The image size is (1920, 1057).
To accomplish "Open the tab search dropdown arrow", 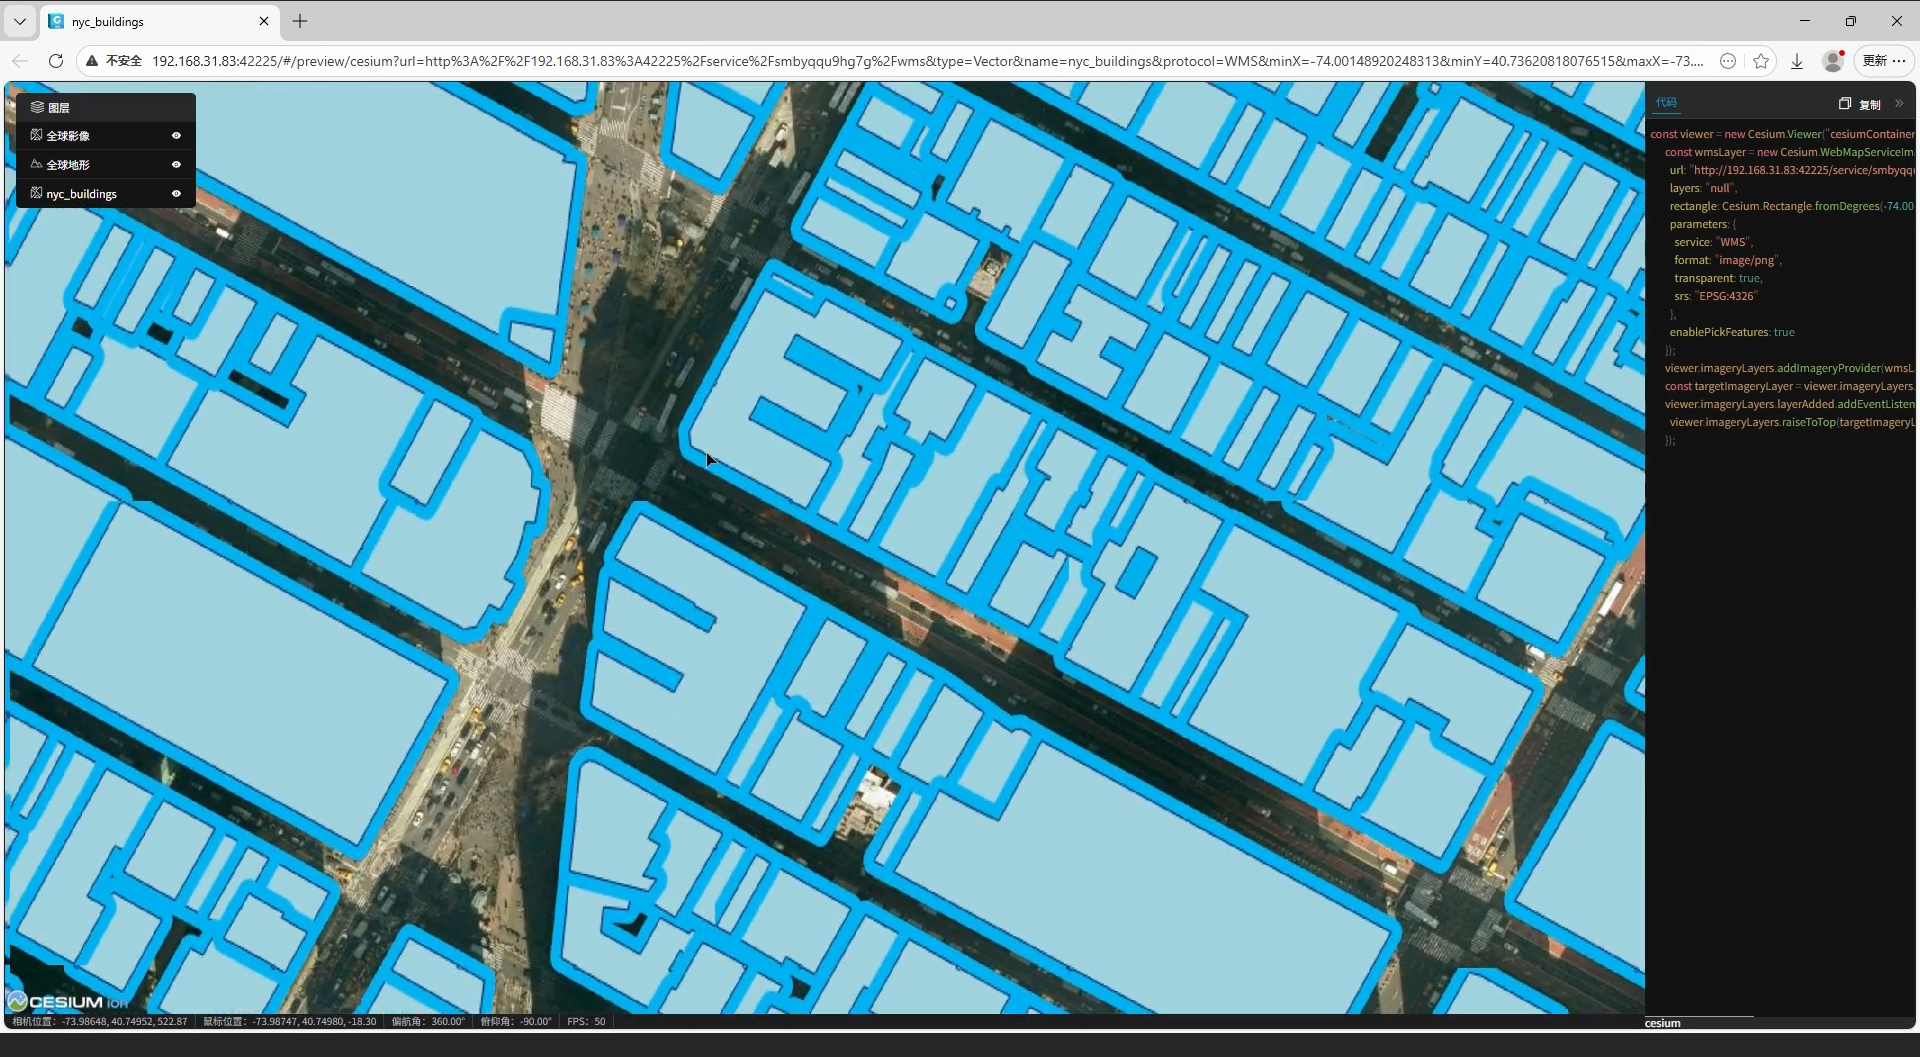I will 19,21.
